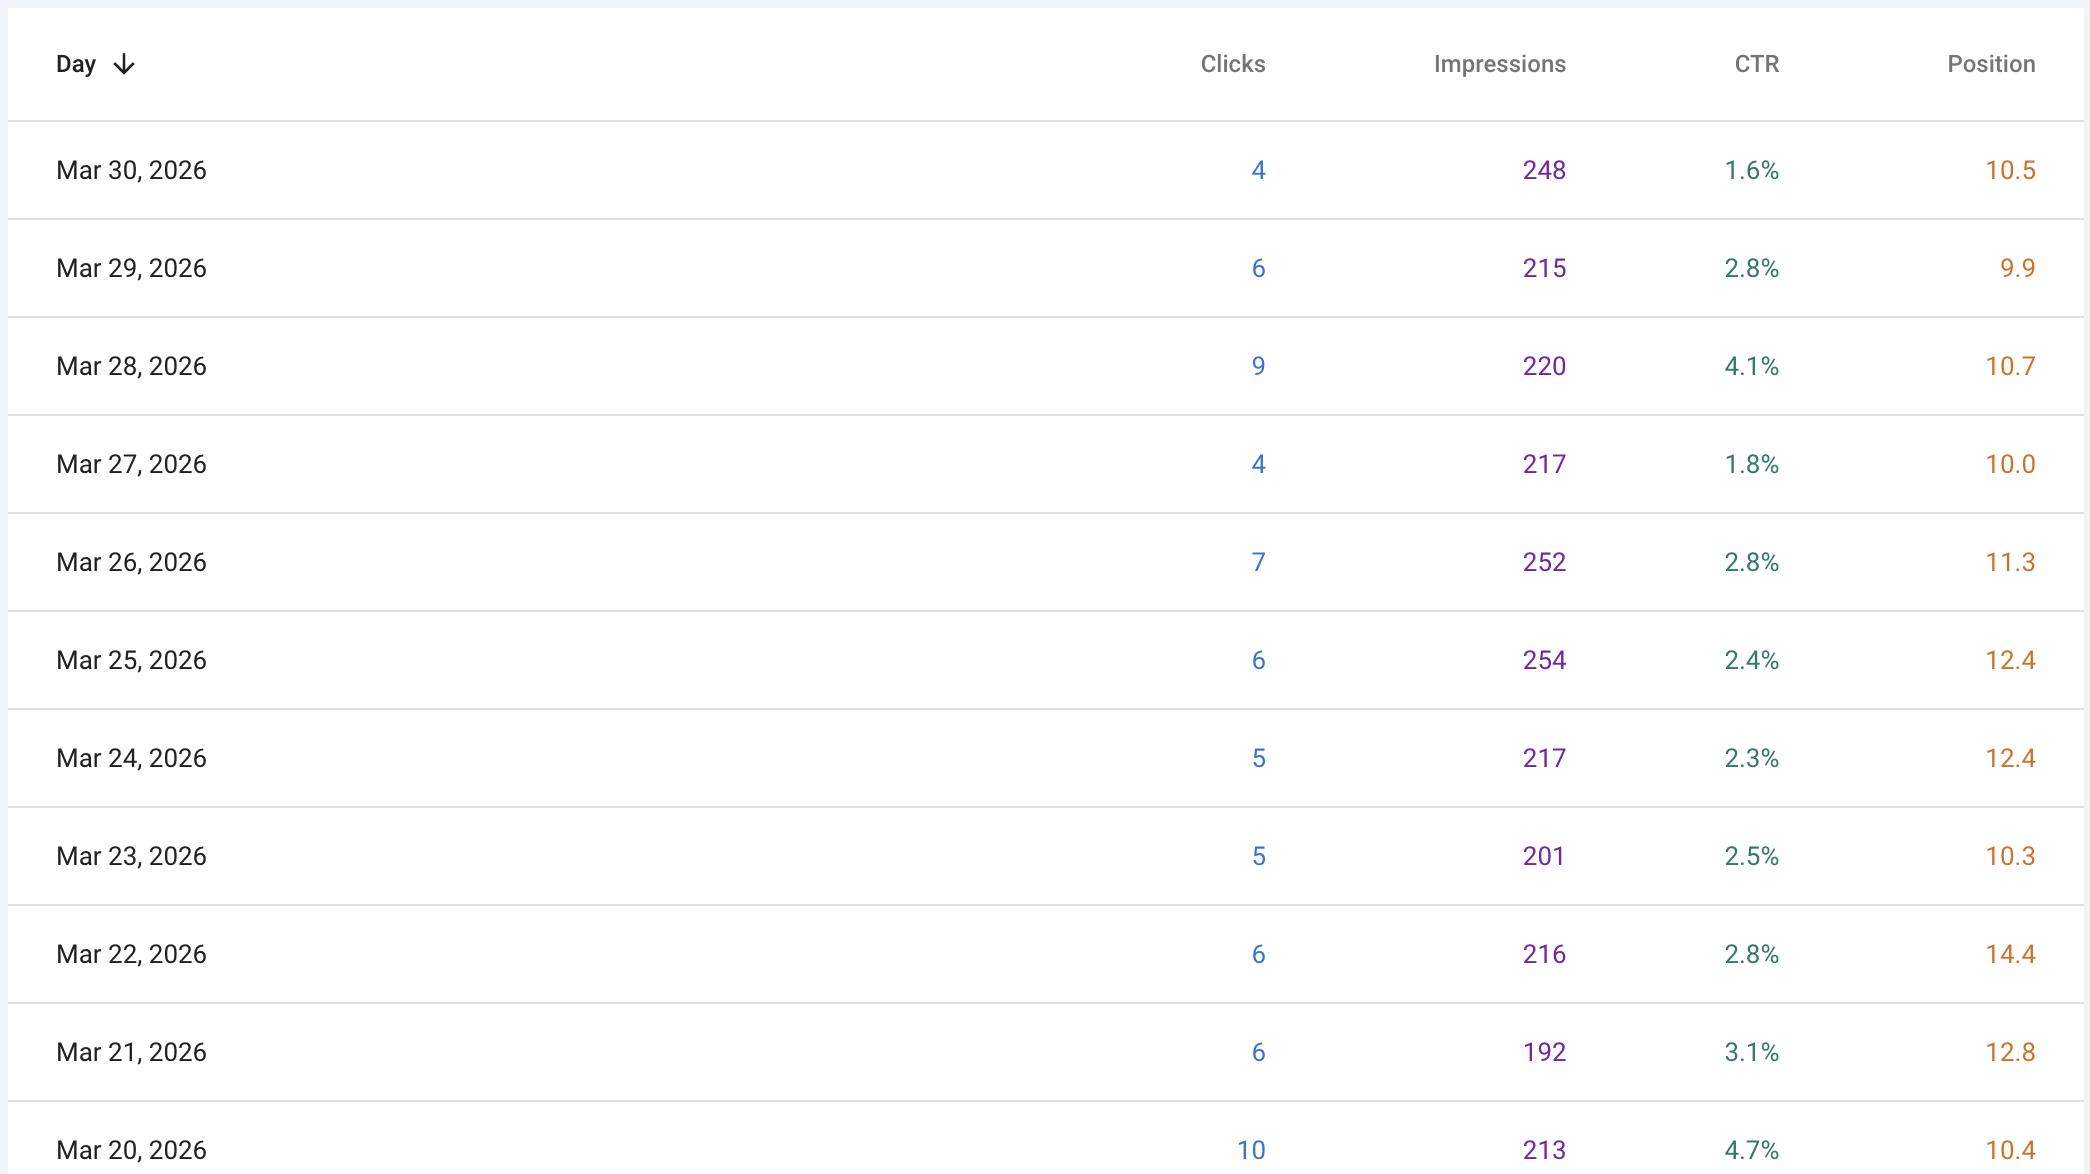The height and width of the screenshot is (1174, 2090).
Task: Click position value 14.4 for Mar 22
Action: pos(2009,954)
